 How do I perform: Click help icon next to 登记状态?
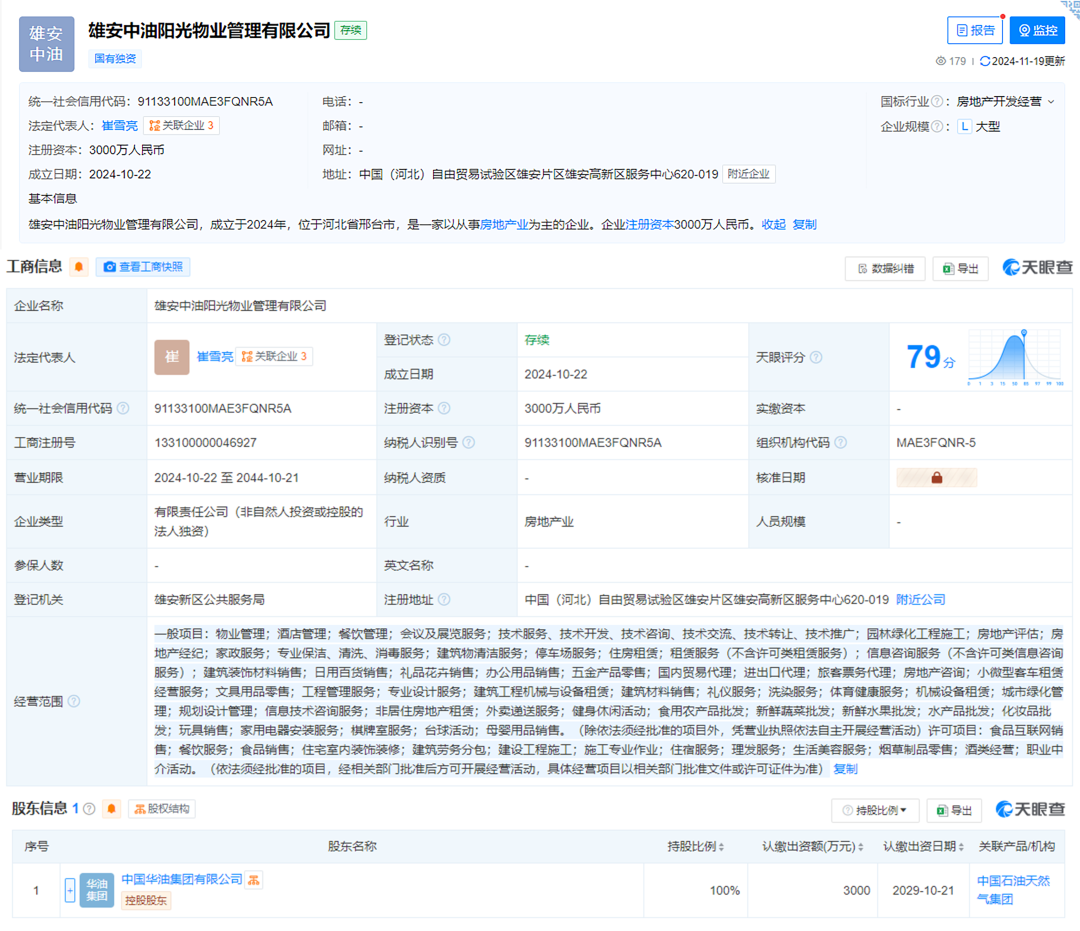[x=444, y=340]
